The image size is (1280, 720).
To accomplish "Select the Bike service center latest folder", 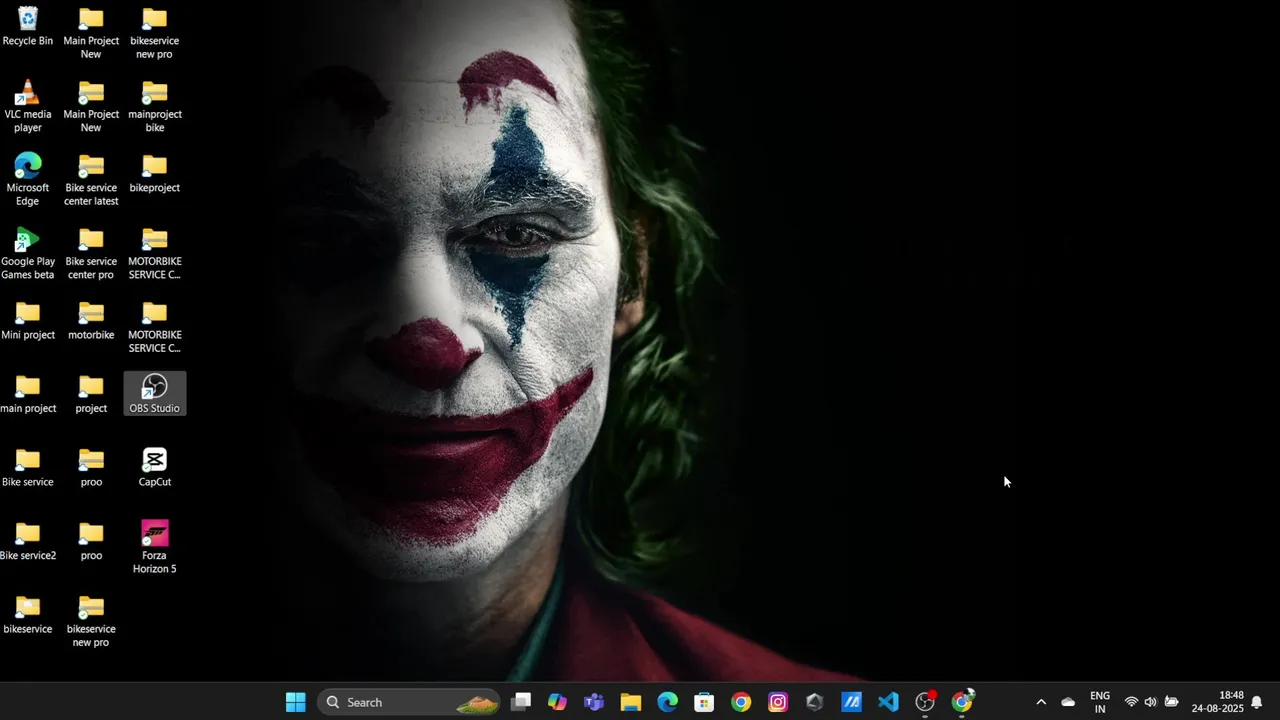I will pyautogui.click(x=91, y=180).
